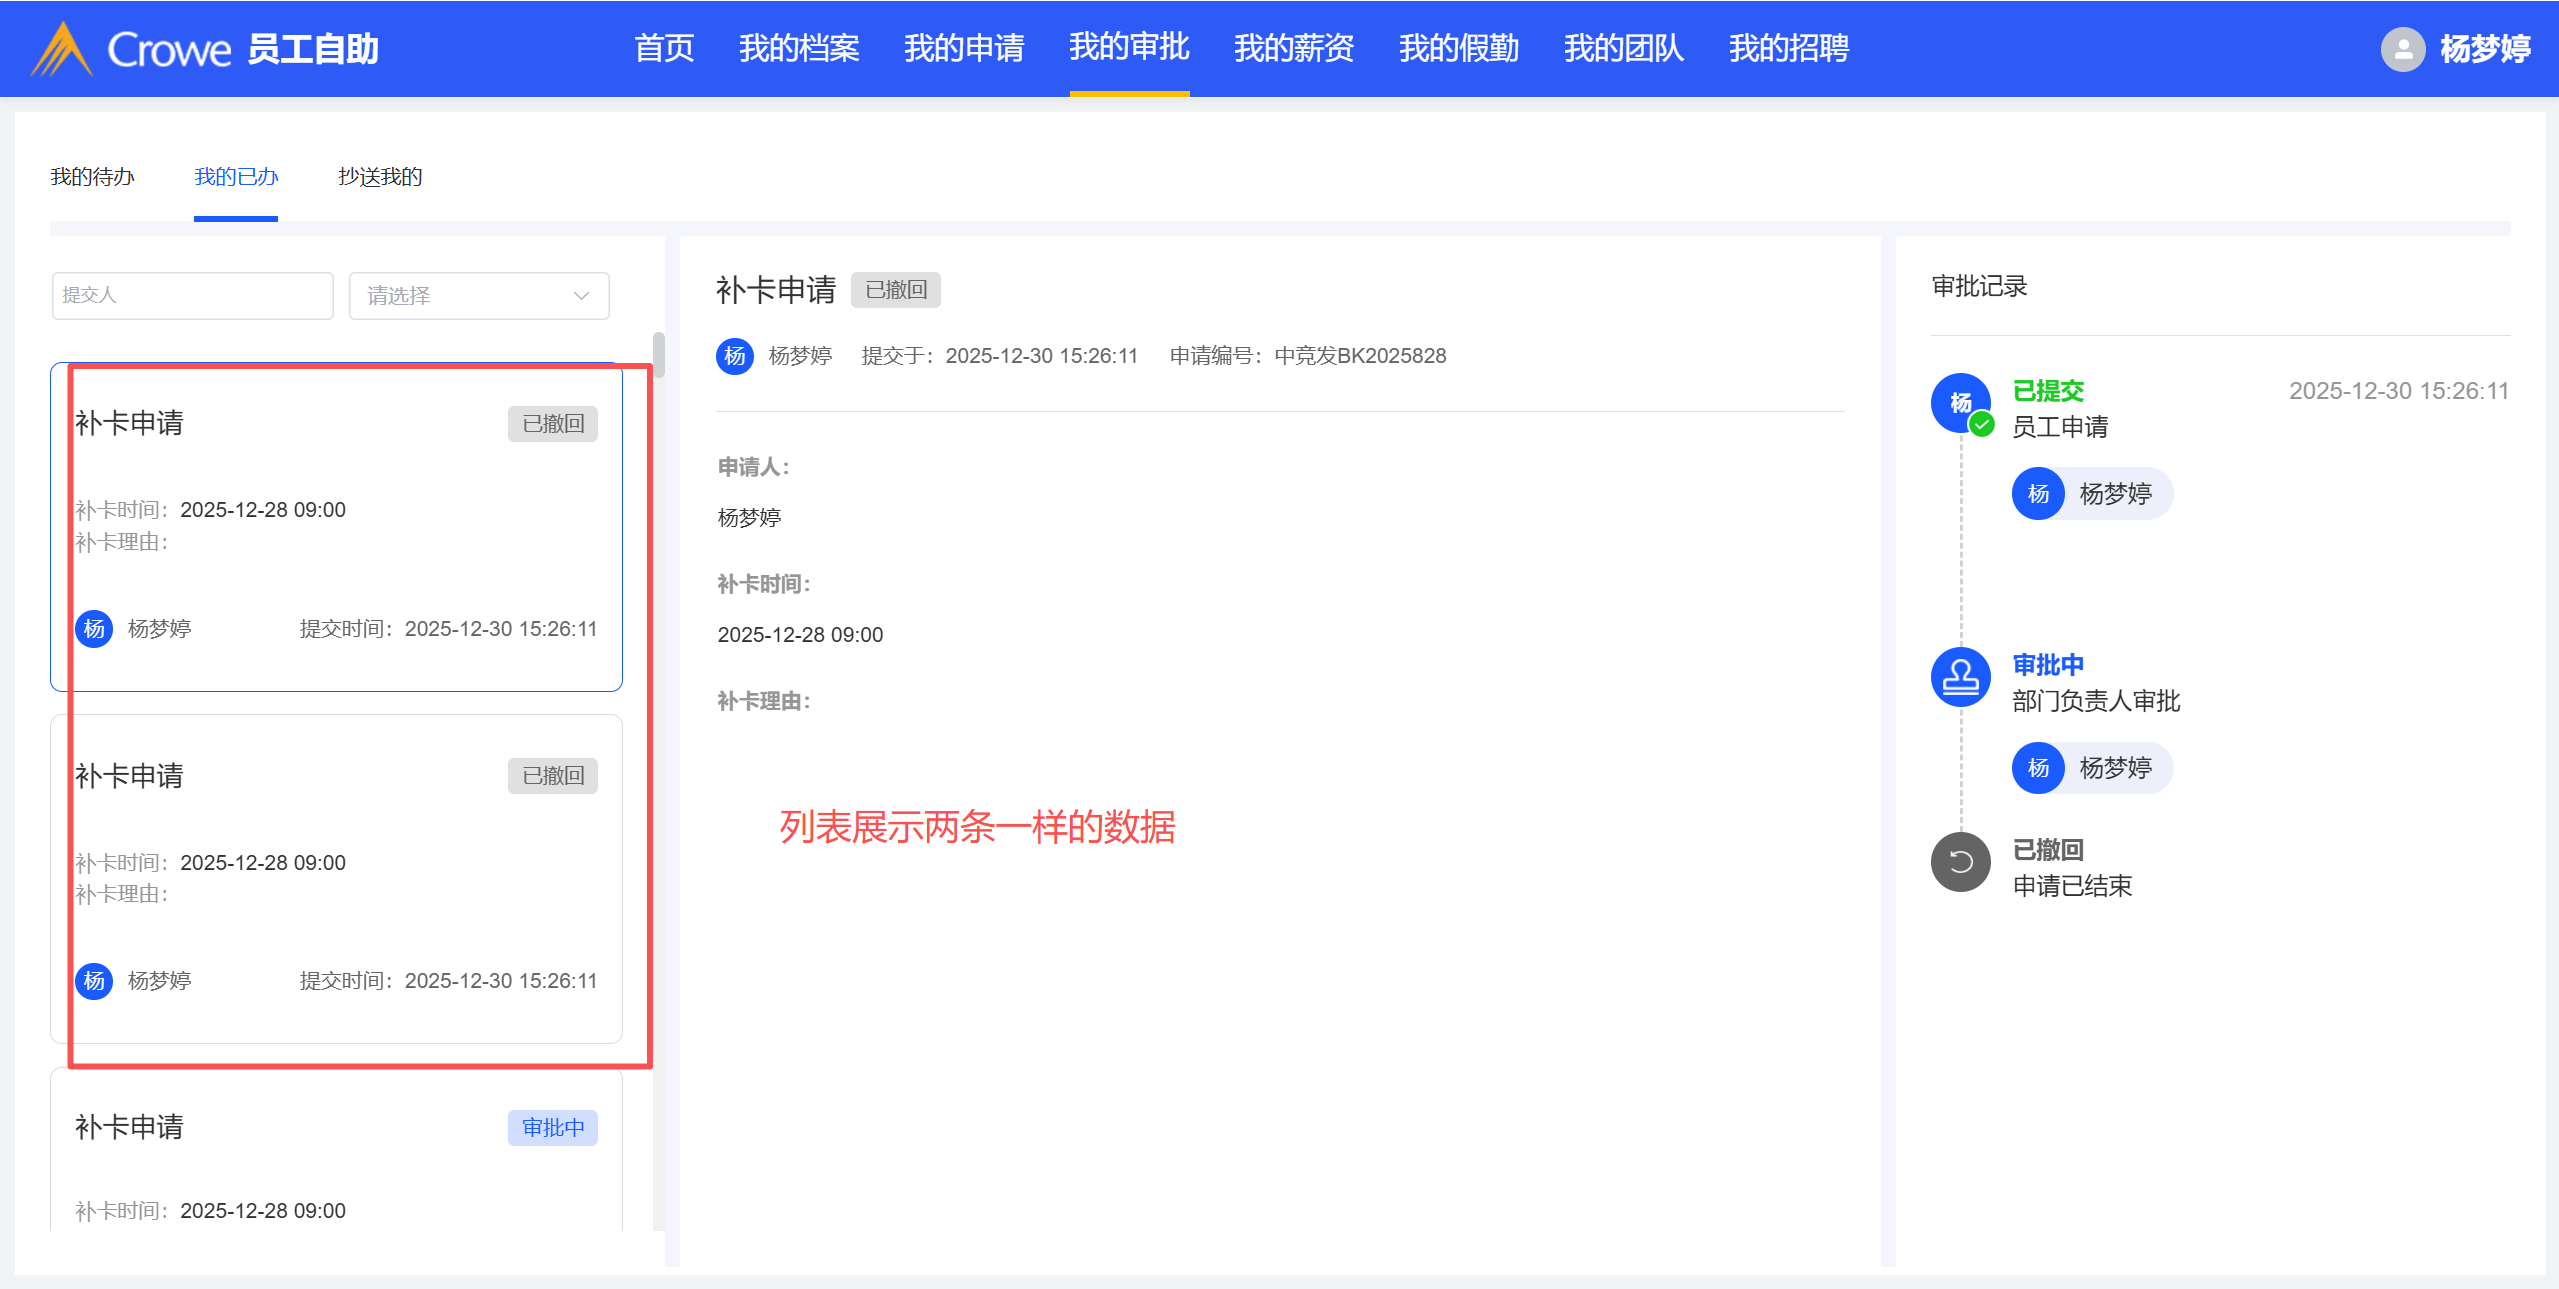Select the third 补卡申请 card marked 审批中
The height and width of the screenshot is (1289, 2559).
pos(336,1150)
